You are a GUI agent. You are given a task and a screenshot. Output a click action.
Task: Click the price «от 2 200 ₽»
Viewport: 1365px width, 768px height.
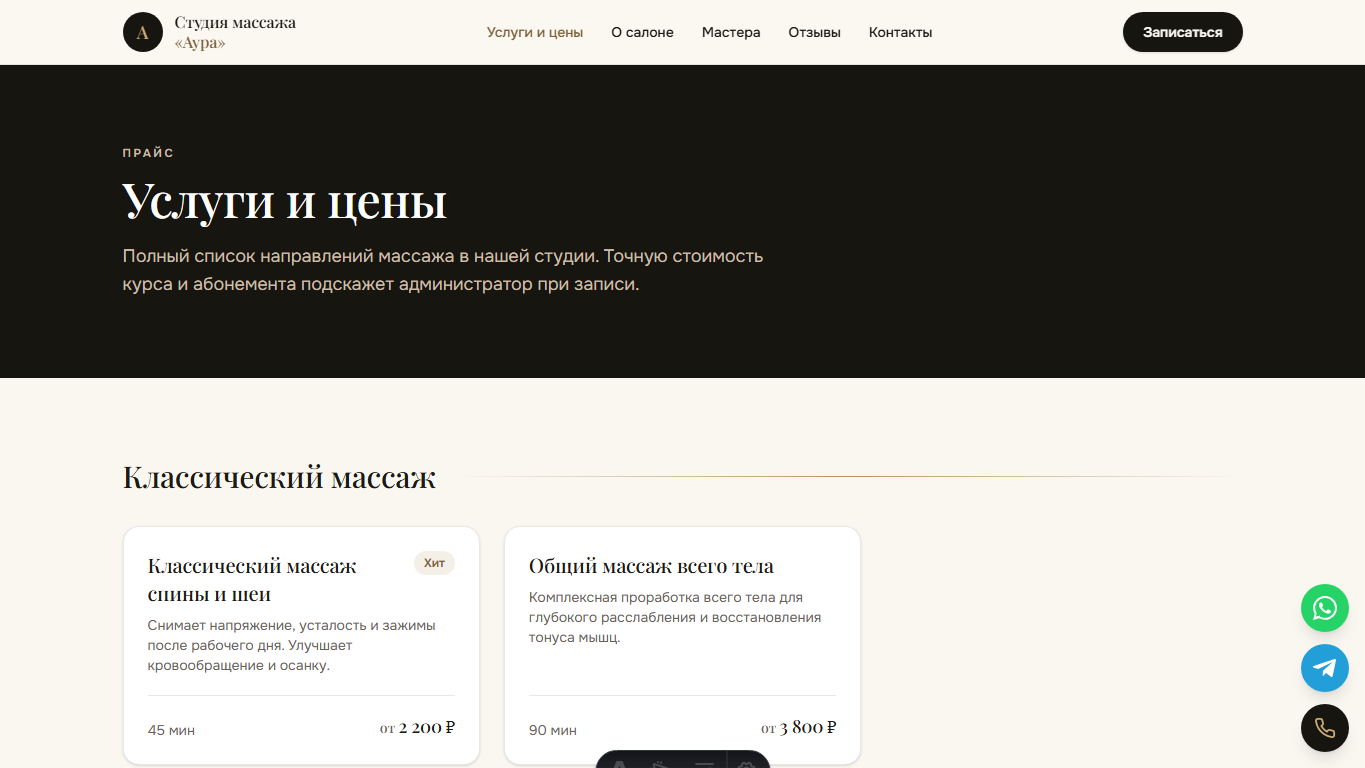(417, 728)
